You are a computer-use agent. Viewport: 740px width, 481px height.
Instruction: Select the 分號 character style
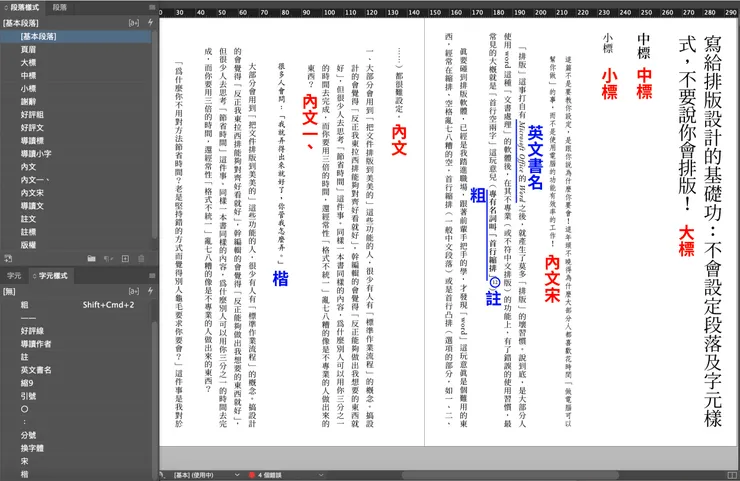pyautogui.click(x=76, y=435)
